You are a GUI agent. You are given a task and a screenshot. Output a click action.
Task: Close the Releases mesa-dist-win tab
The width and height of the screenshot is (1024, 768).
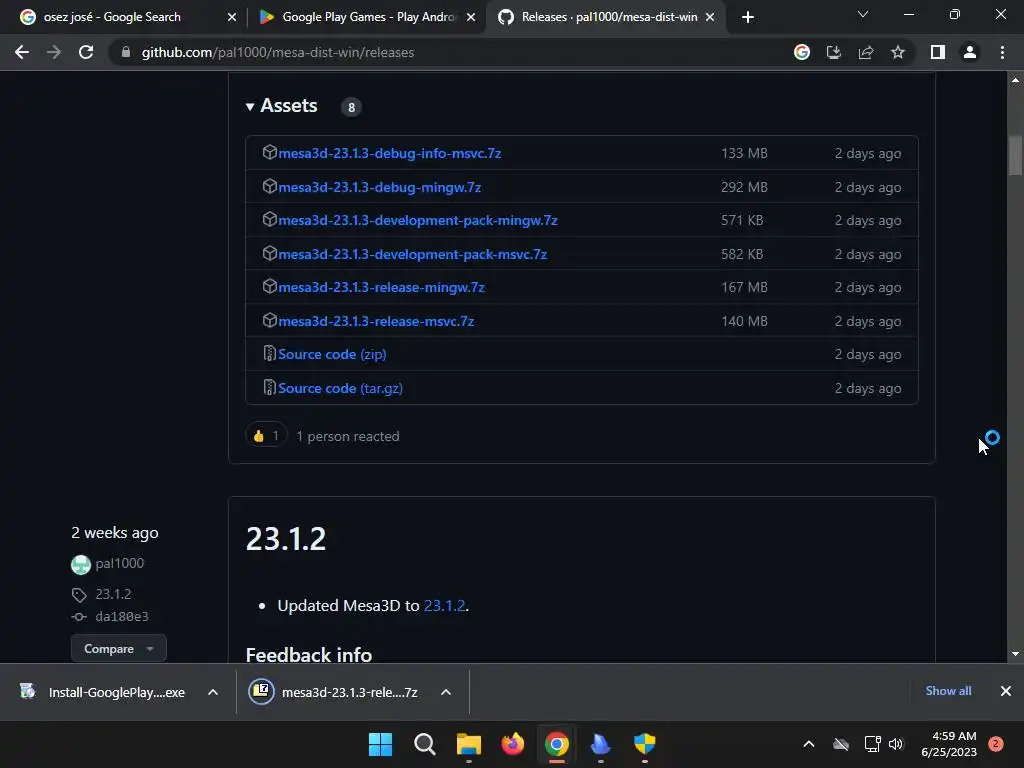coord(710,17)
